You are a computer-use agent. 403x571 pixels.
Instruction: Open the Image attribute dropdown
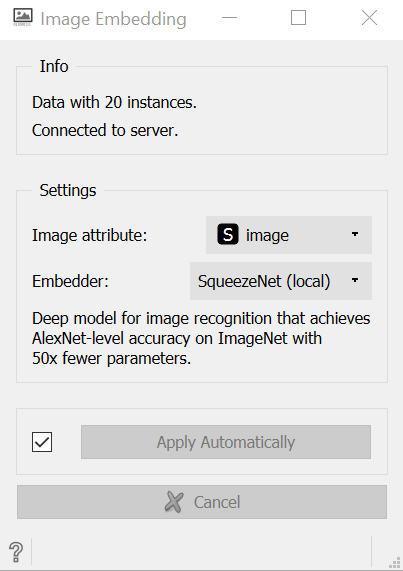click(289, 235)
